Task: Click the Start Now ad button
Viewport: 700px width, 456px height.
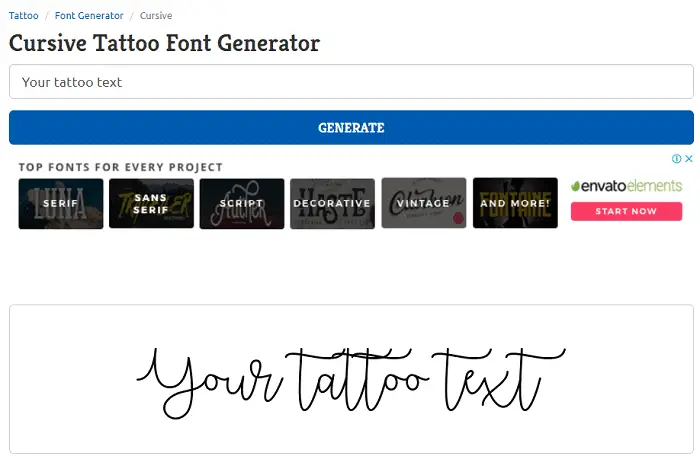Action: pyautogui.click(x=626, y=211)
